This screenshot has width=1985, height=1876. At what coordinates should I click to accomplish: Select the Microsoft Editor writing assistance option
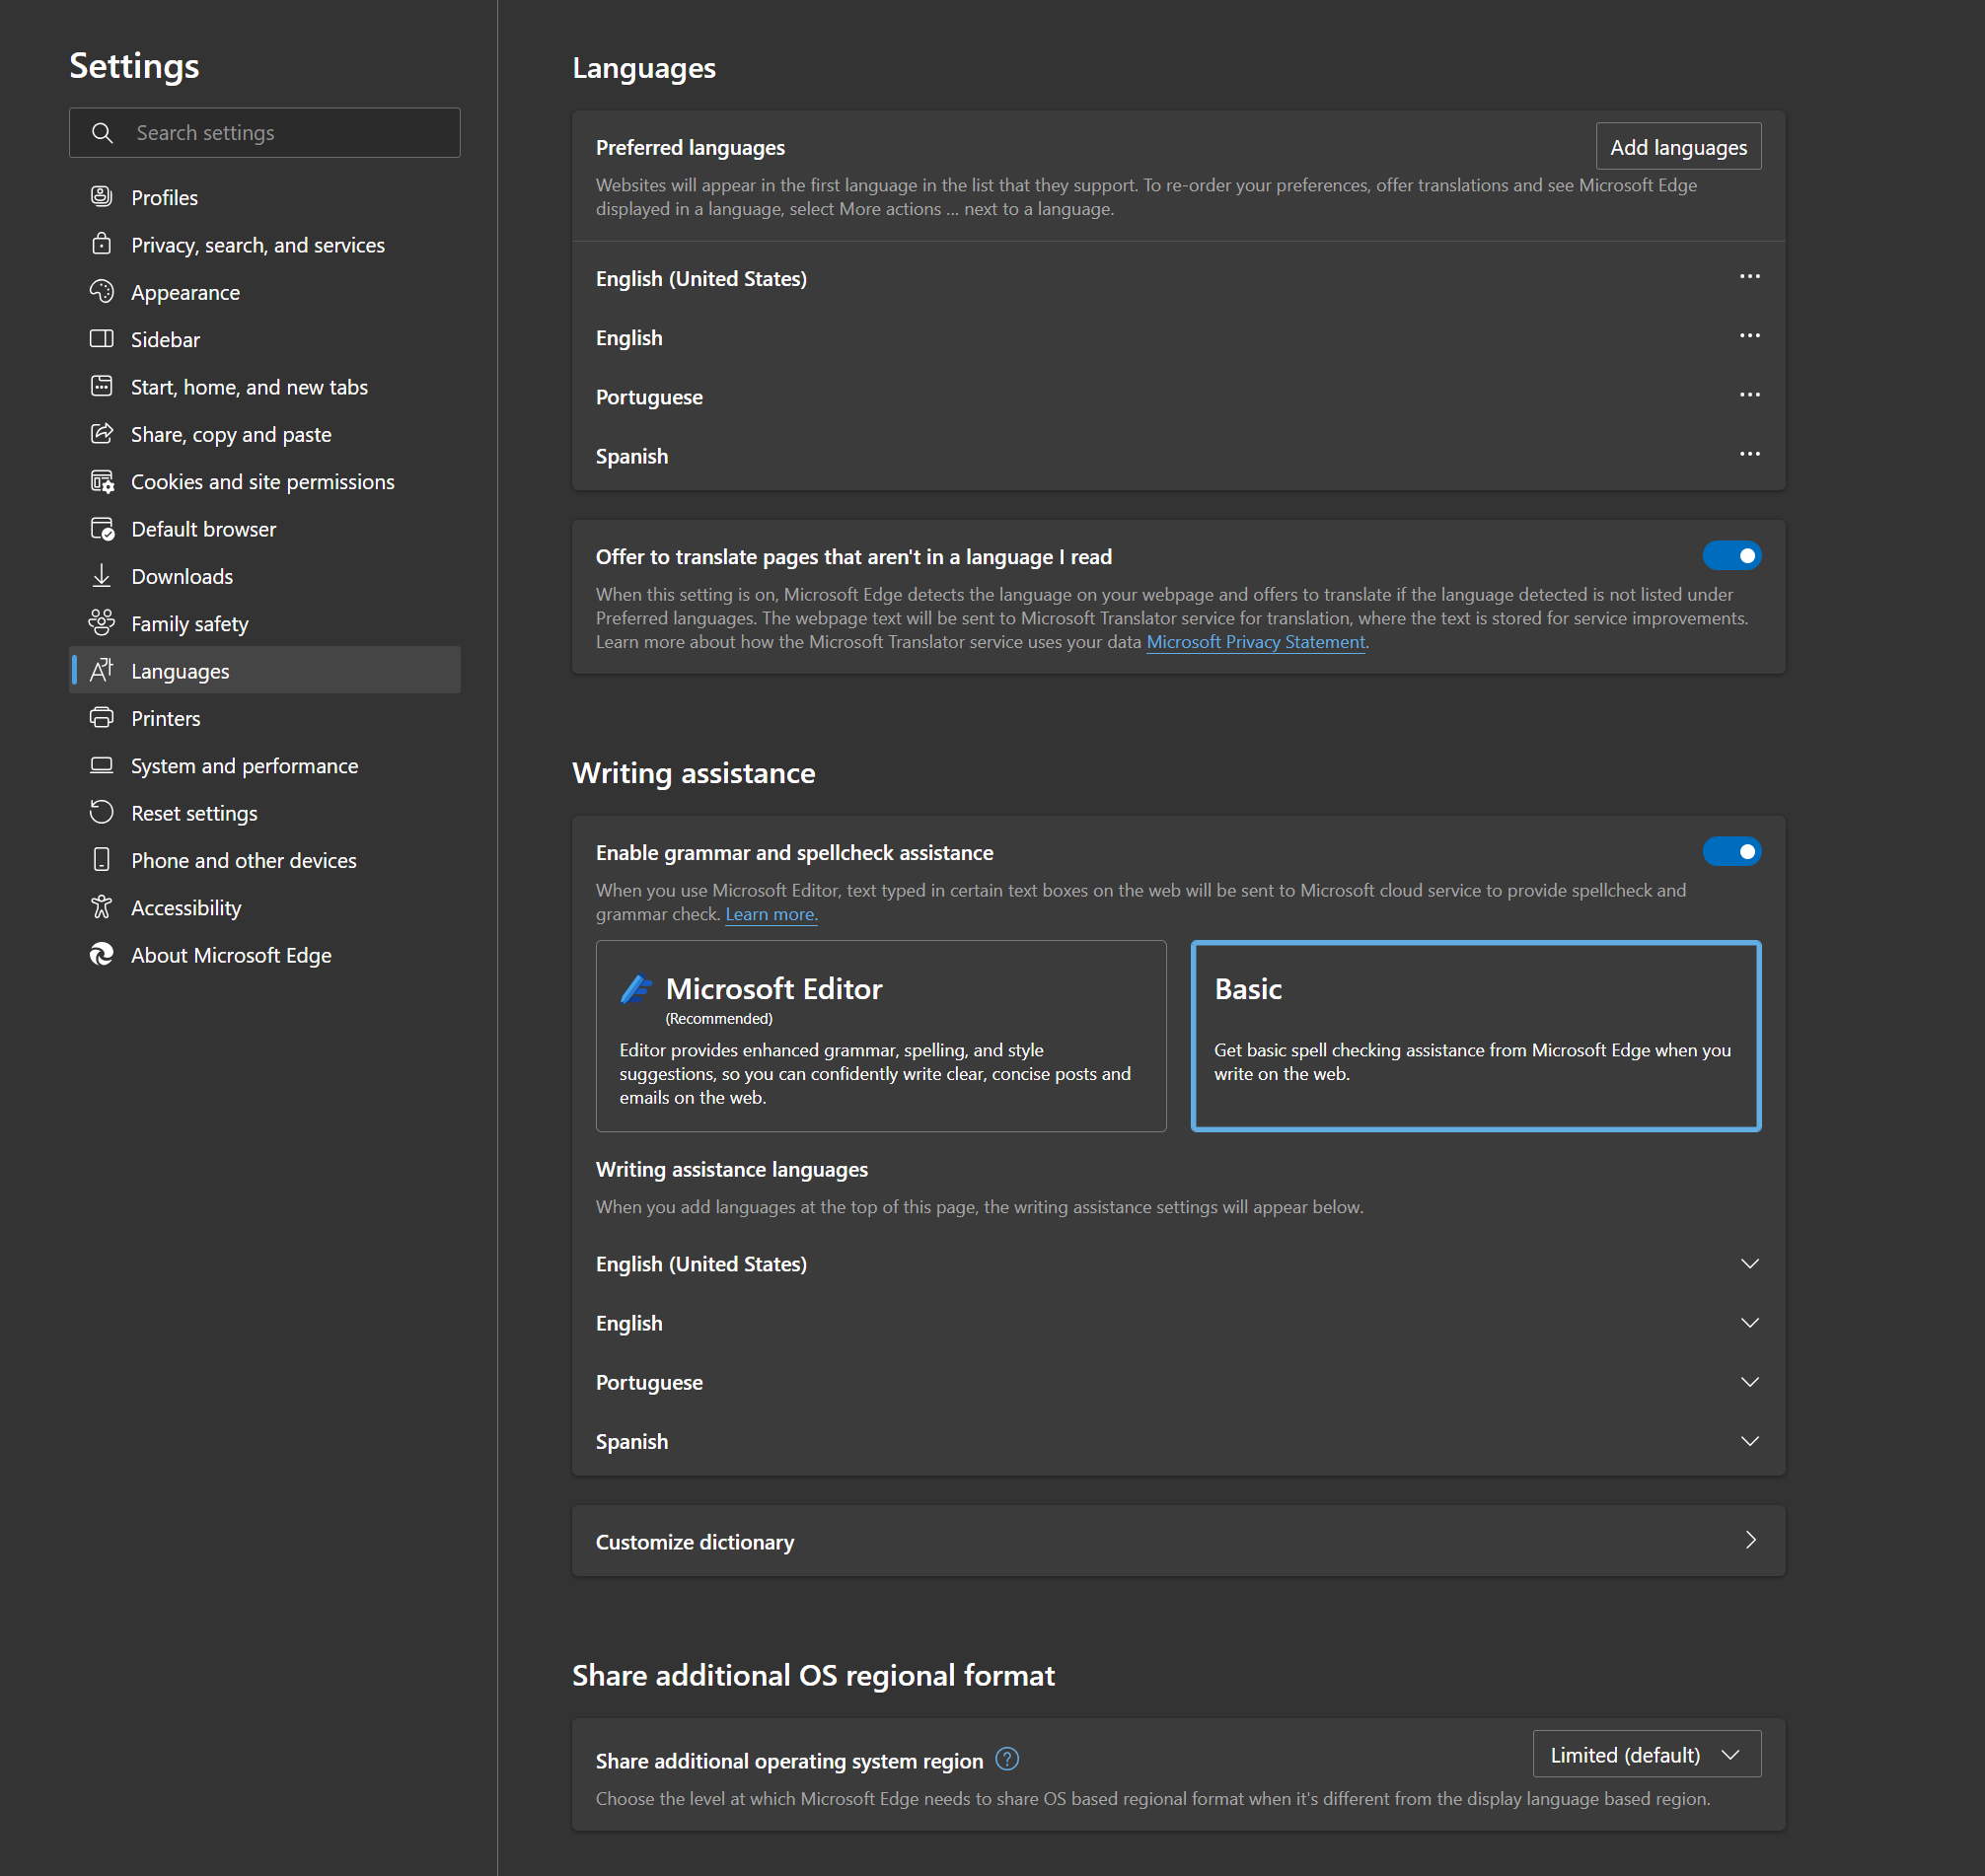pos(880,1035)
